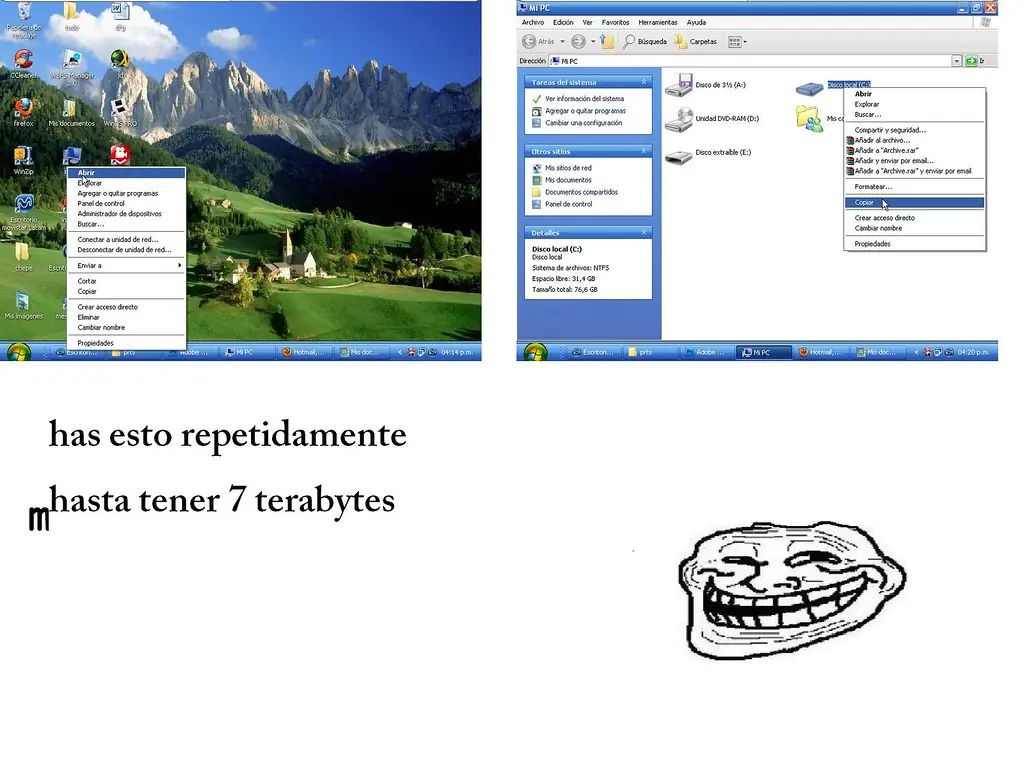
Task: Click Ver información del sistema link
Action: point(584,99)
